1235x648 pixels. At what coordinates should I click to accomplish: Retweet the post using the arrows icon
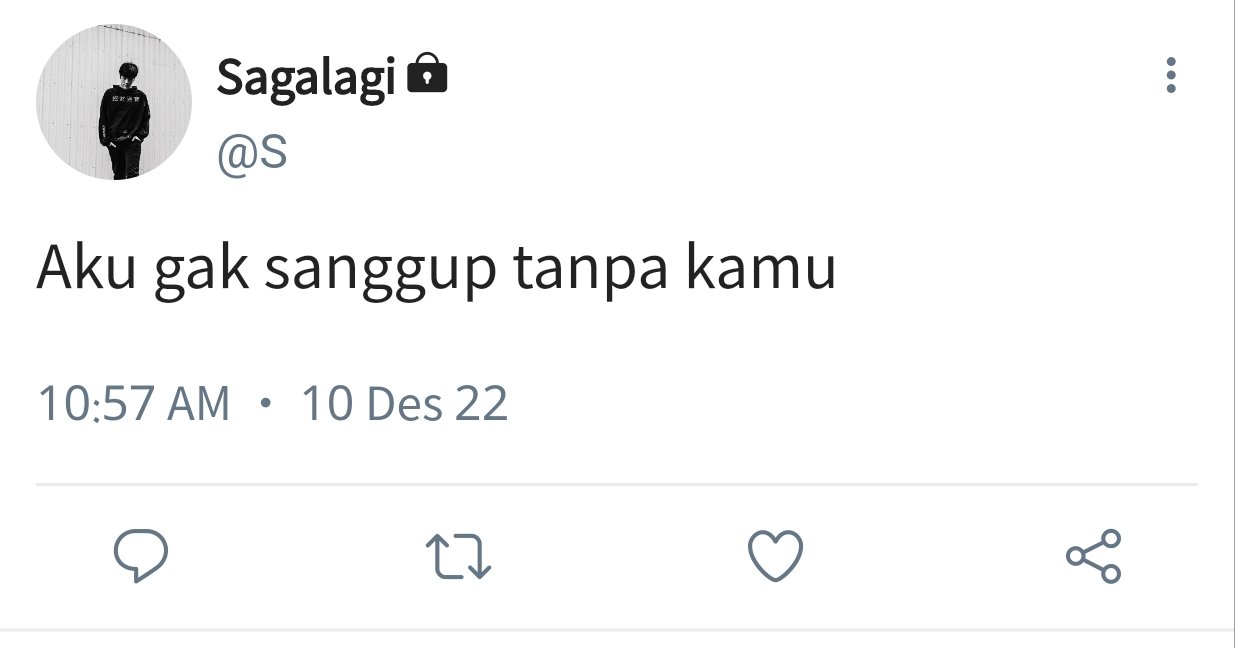pyautogui.click(x=458, y=556)
